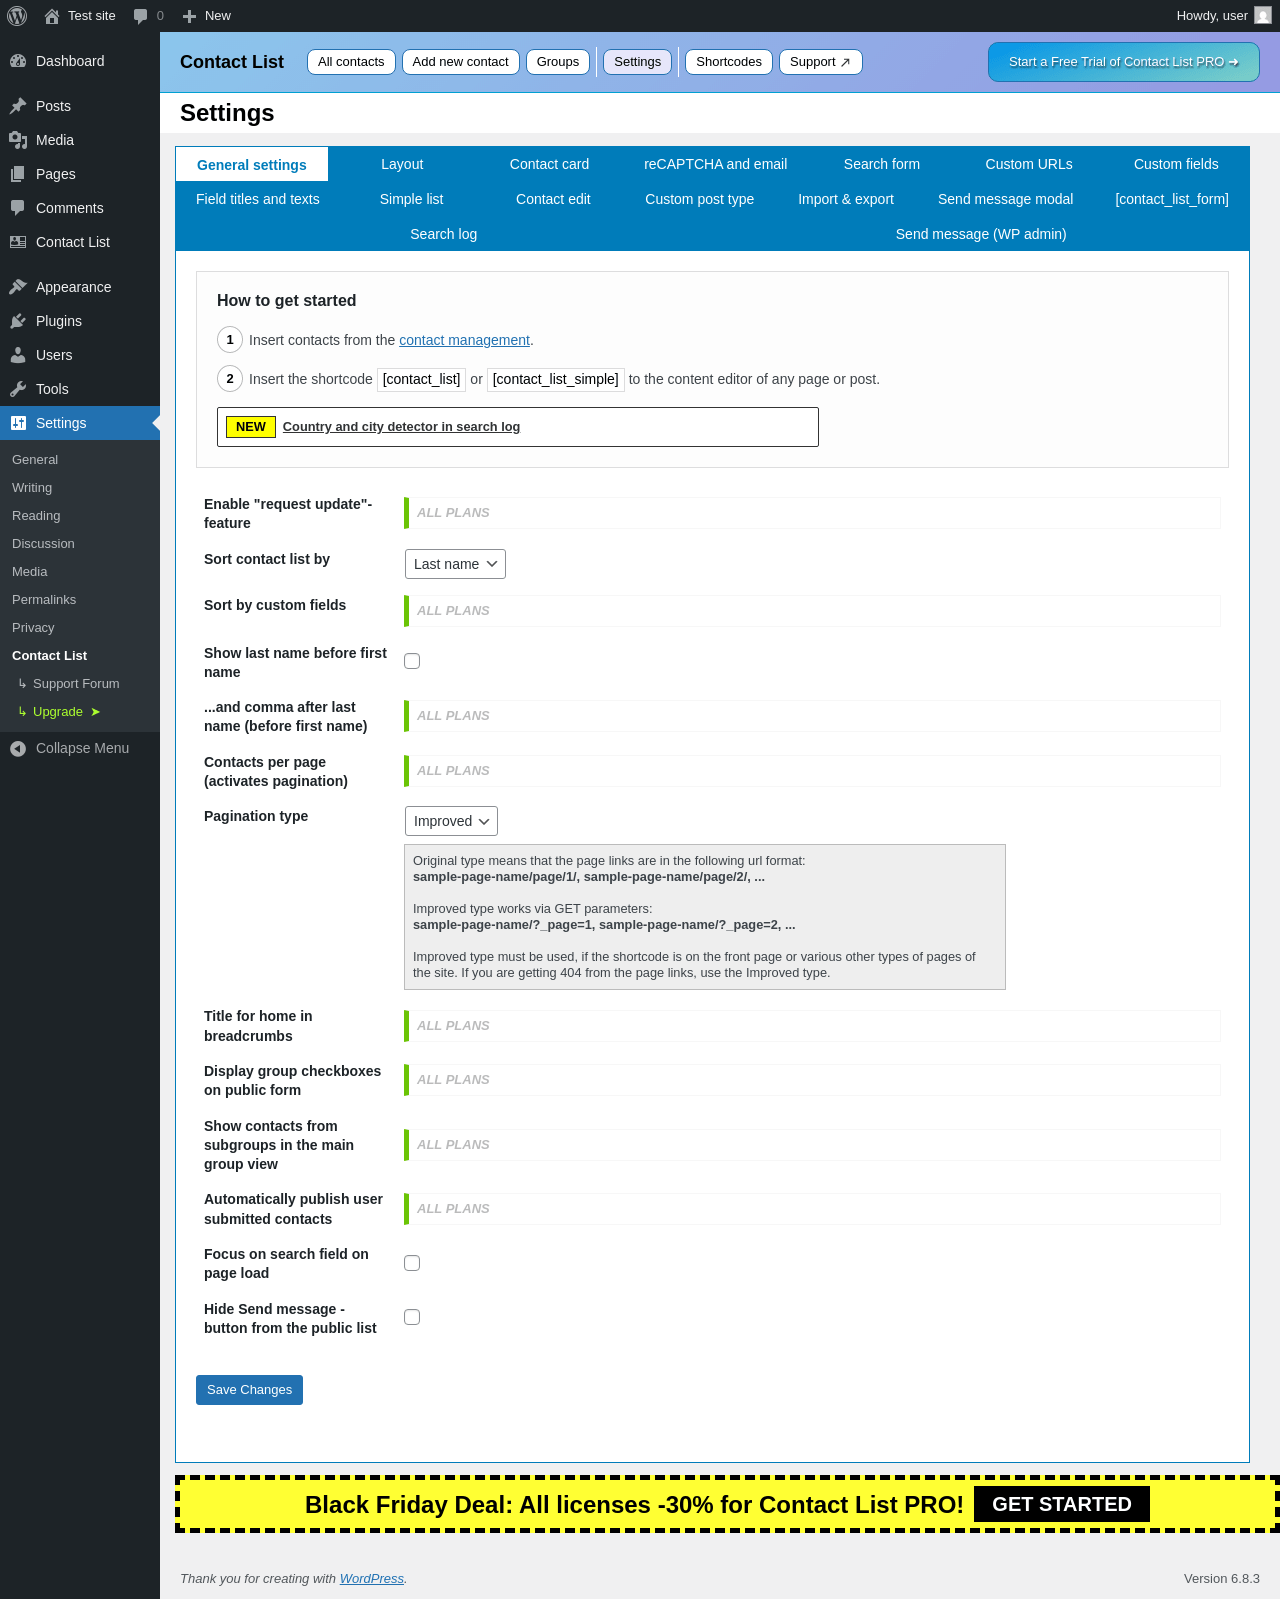Viewport: 1280px width, 1599px height.
Task: Expand the Pagination type dropdown
Action: click(x=451, y=821)
